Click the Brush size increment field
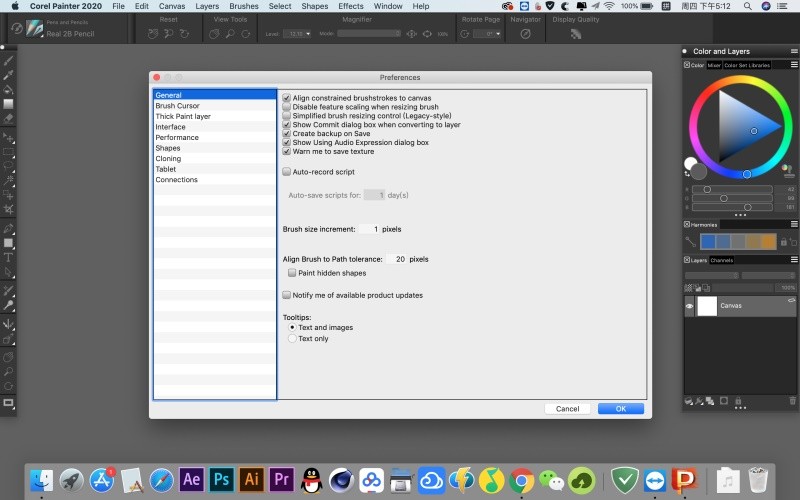This screenshot has width=800, height=500. pyautogui.click(x=369, y=229)
